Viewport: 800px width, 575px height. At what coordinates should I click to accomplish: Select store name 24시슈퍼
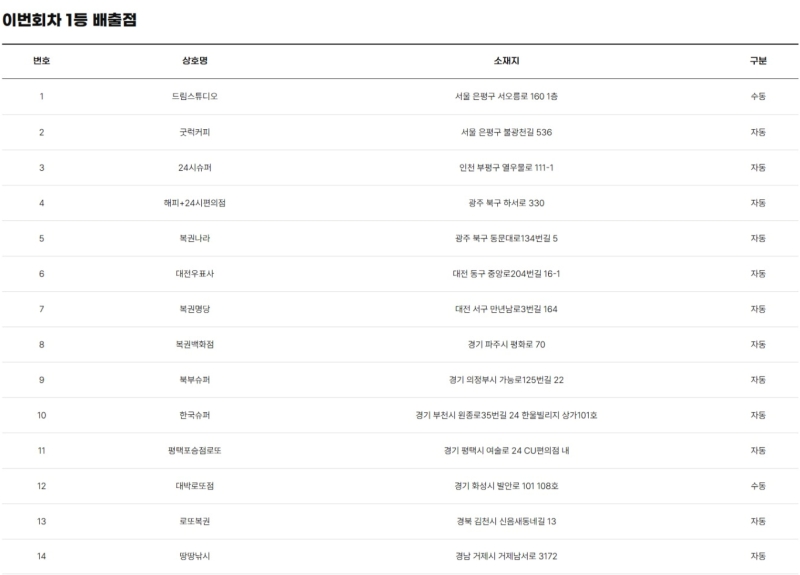[195, 167]
